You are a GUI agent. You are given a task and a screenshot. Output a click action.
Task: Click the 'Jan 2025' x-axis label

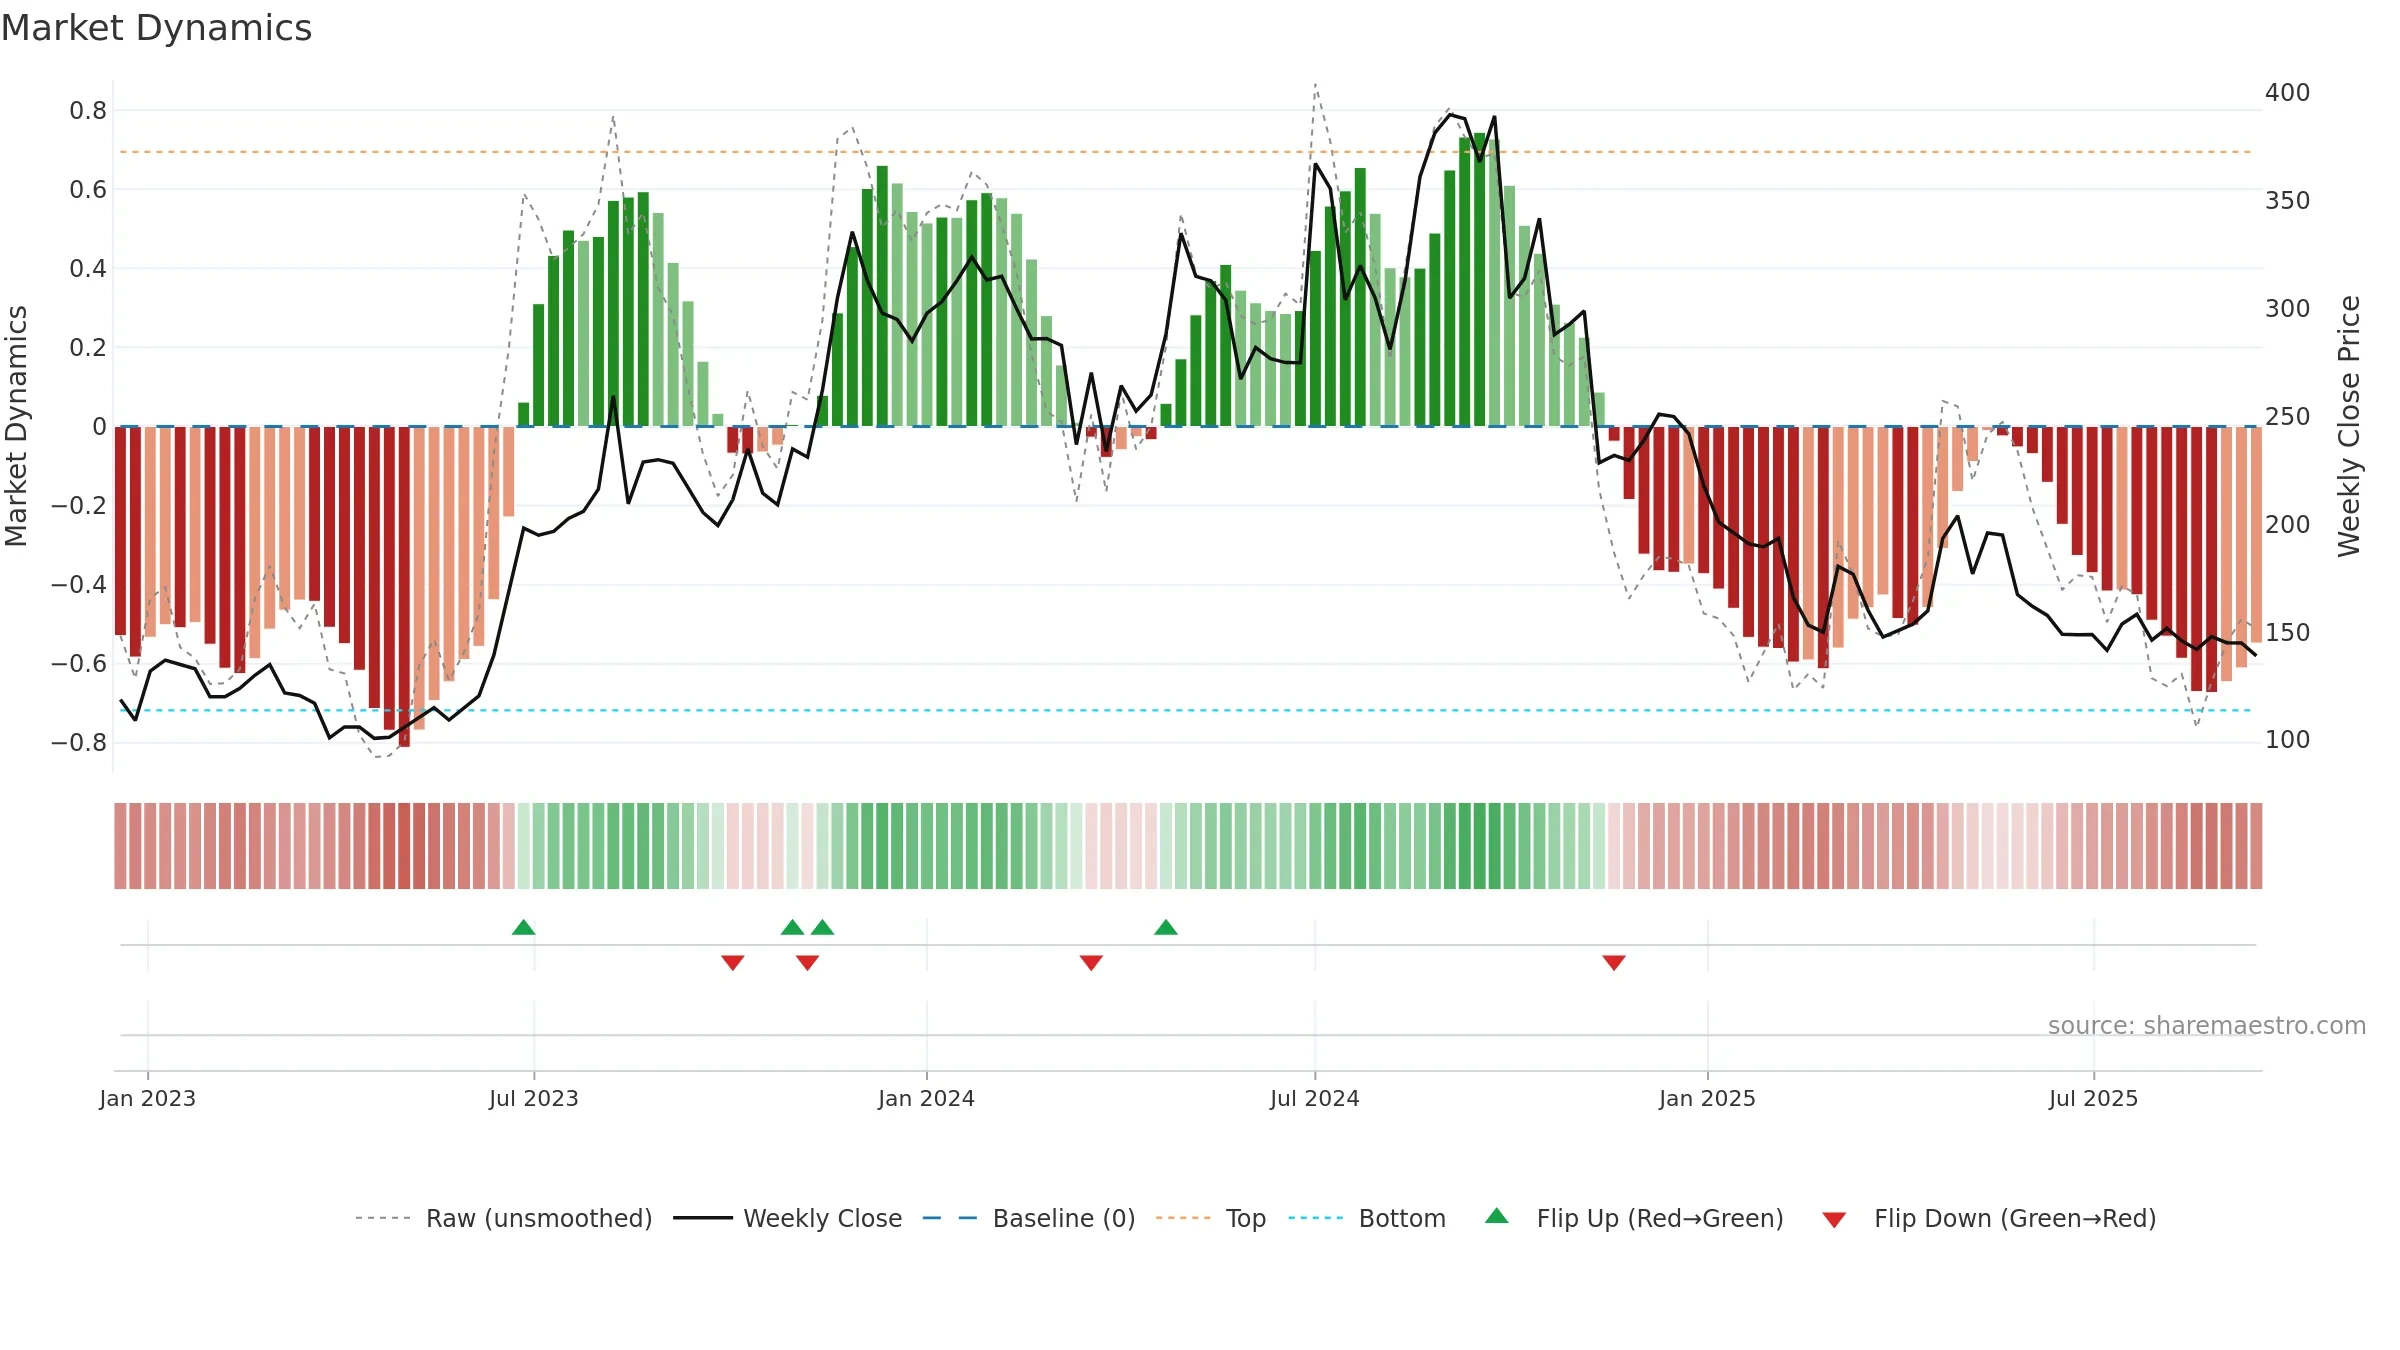point(1708,1098)
